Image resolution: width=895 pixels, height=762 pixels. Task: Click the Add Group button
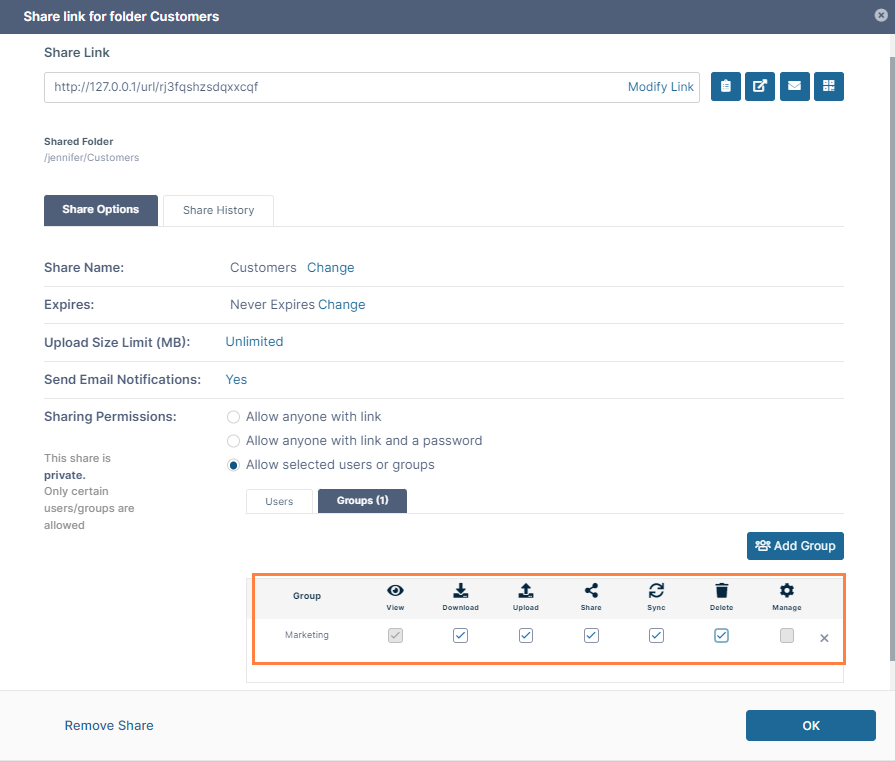[795, 546]
